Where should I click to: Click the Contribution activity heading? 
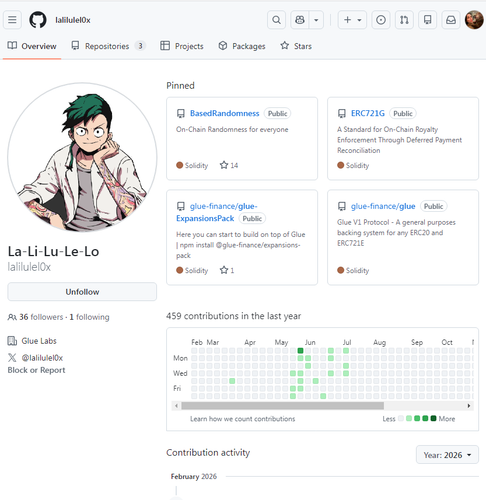tap(208, 453)
